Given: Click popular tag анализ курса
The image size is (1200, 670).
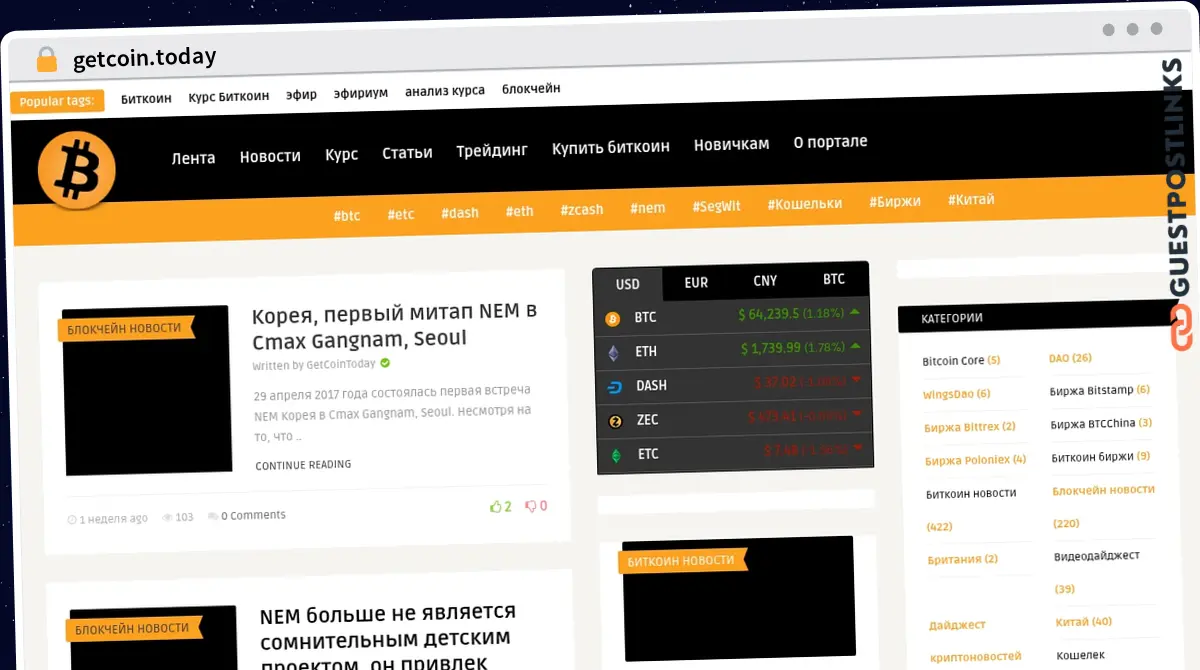Looking at the screenshot, I should (x=445, y=91).
